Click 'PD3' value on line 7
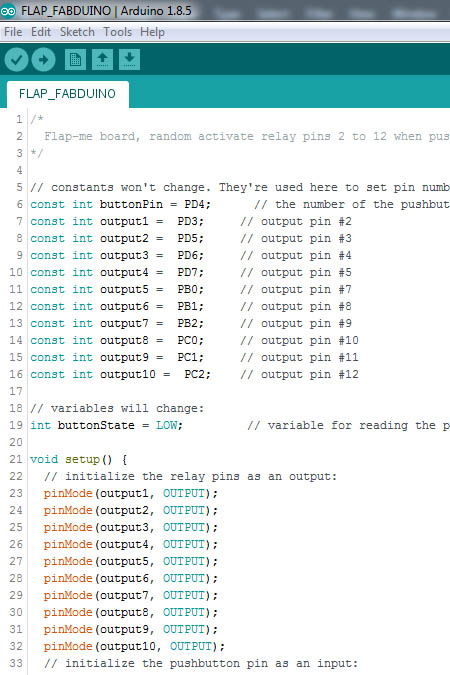450x675 pixels. [188, 221]
